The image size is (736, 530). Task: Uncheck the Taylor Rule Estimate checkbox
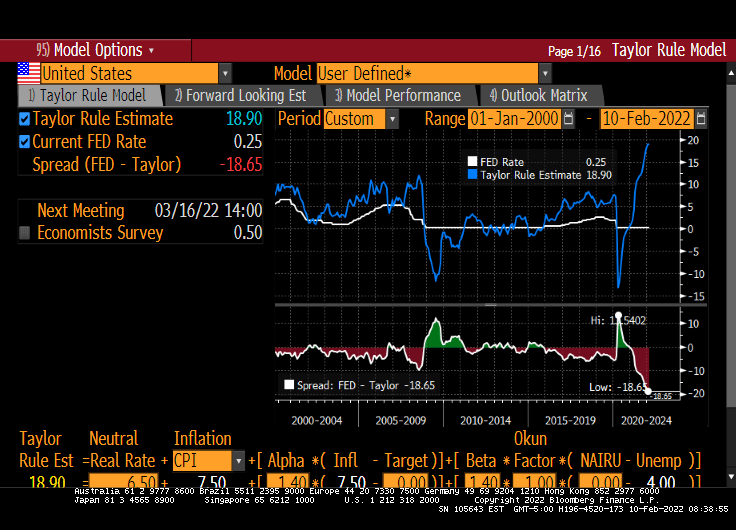pyautogui.click(x=25, y=119)
